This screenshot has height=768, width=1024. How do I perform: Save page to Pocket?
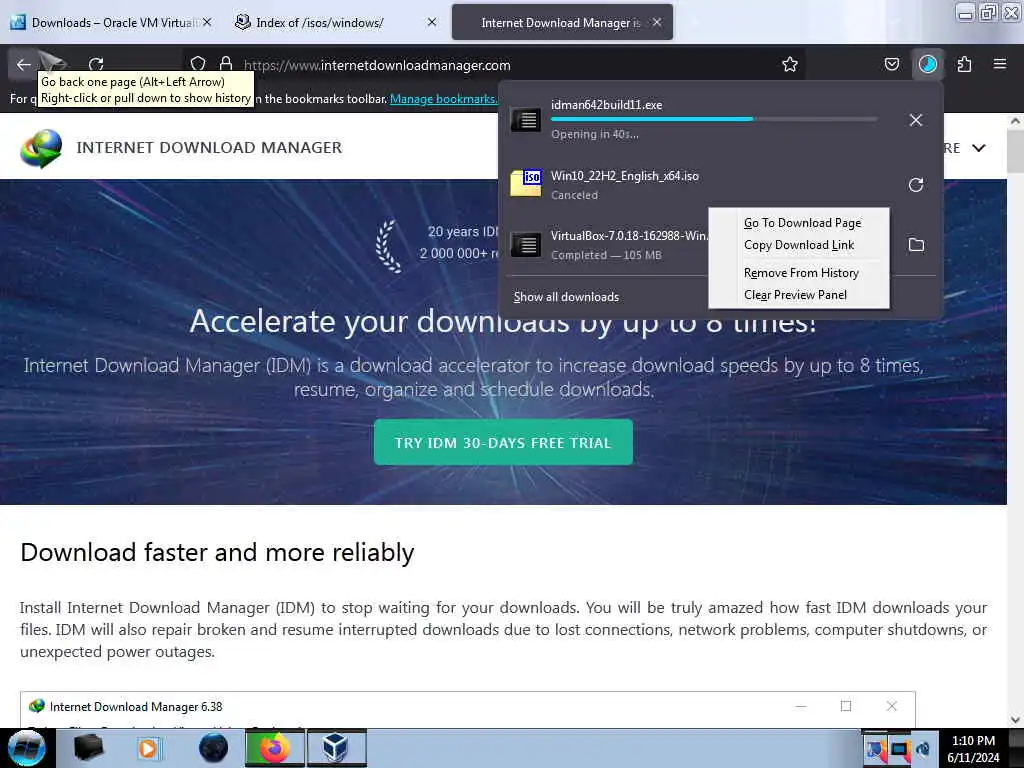coord(891,64)
